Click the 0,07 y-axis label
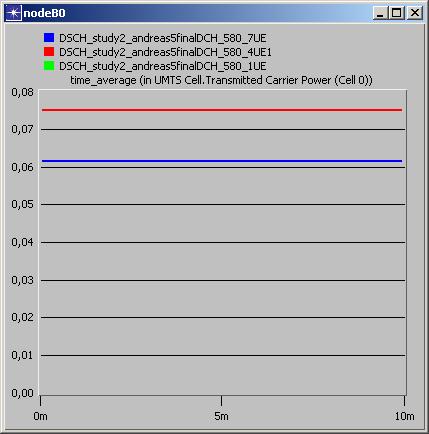Viewport: 429px width, 434px height. pyautogui.click(x=23, y=129)
